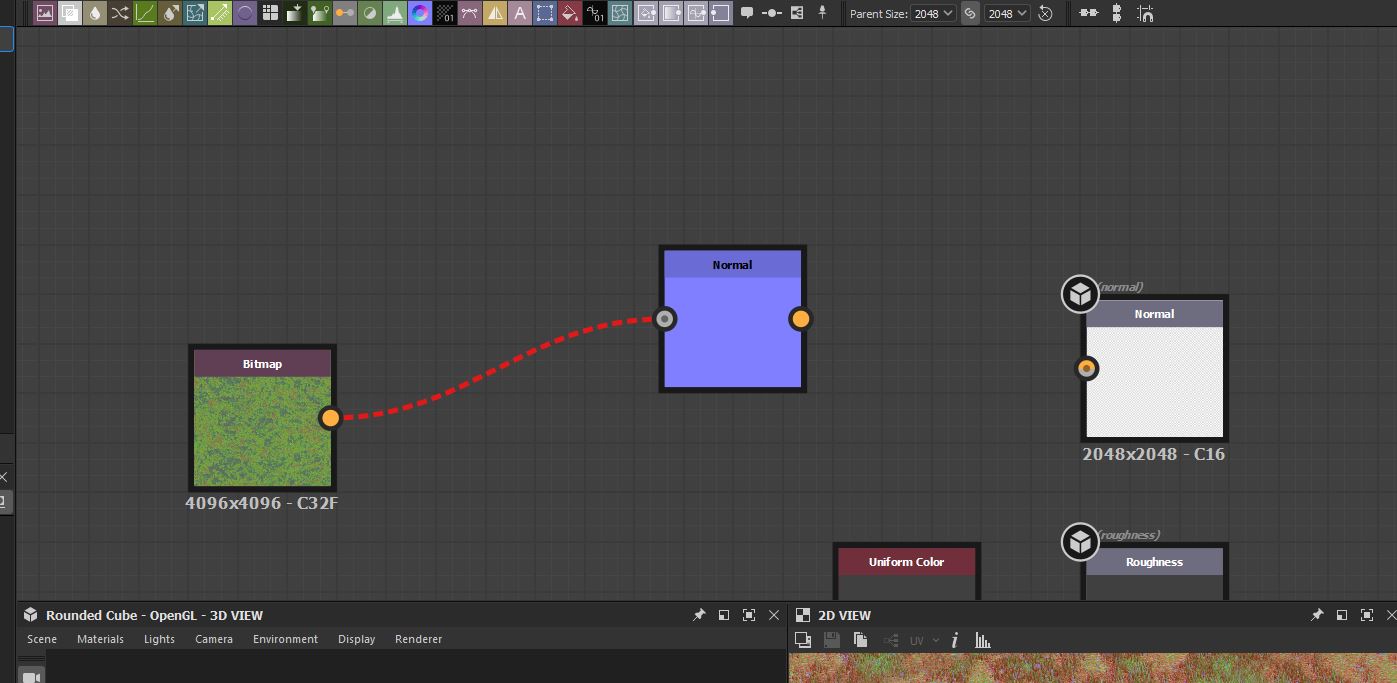Click the information icon in the 2D view
This screenshot has height=683, width=1397.
click(954, 639)
